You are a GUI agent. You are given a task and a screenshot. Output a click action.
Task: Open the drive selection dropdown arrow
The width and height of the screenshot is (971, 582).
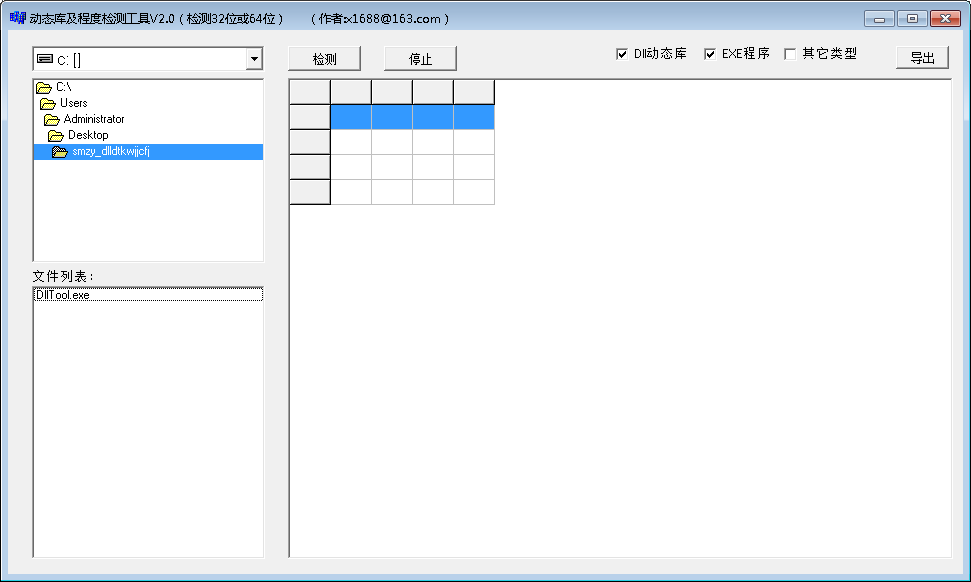(x=254, y=59)
